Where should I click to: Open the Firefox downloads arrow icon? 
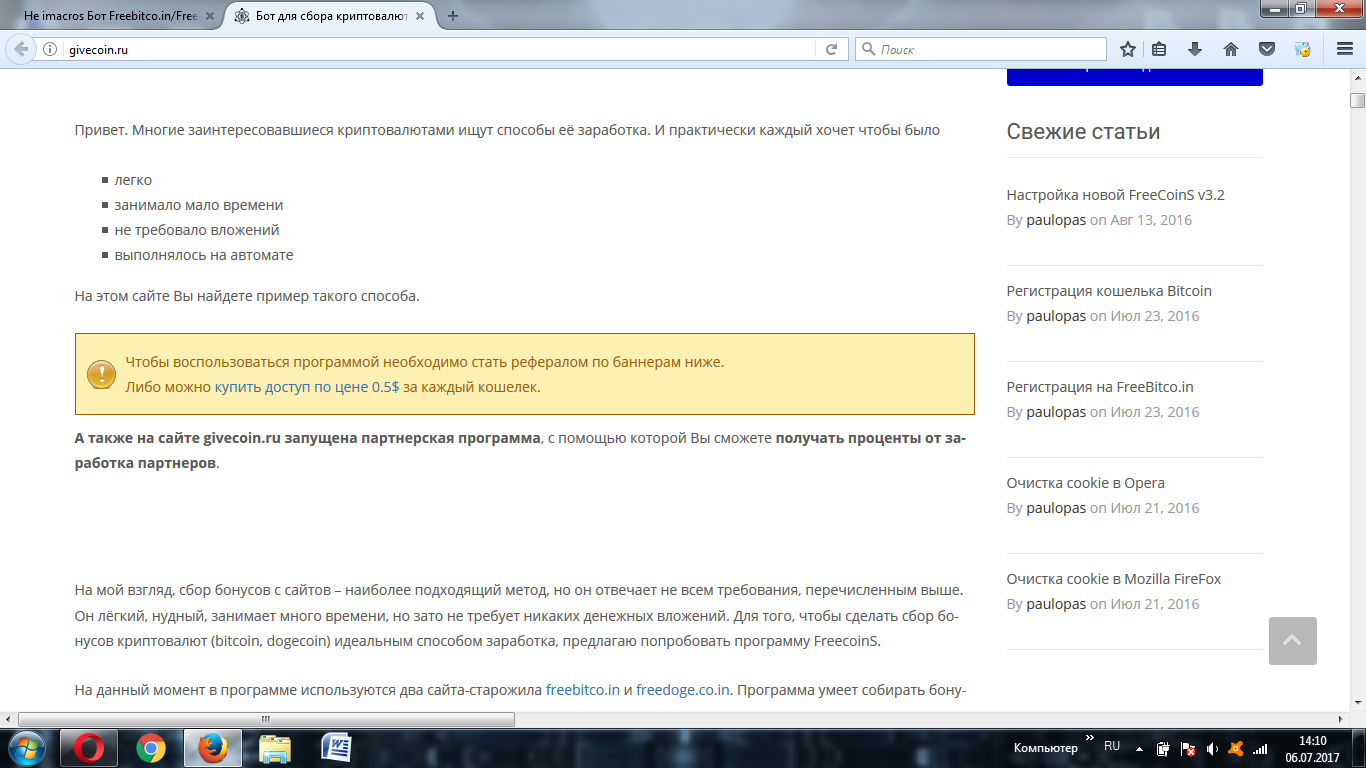1195,49
